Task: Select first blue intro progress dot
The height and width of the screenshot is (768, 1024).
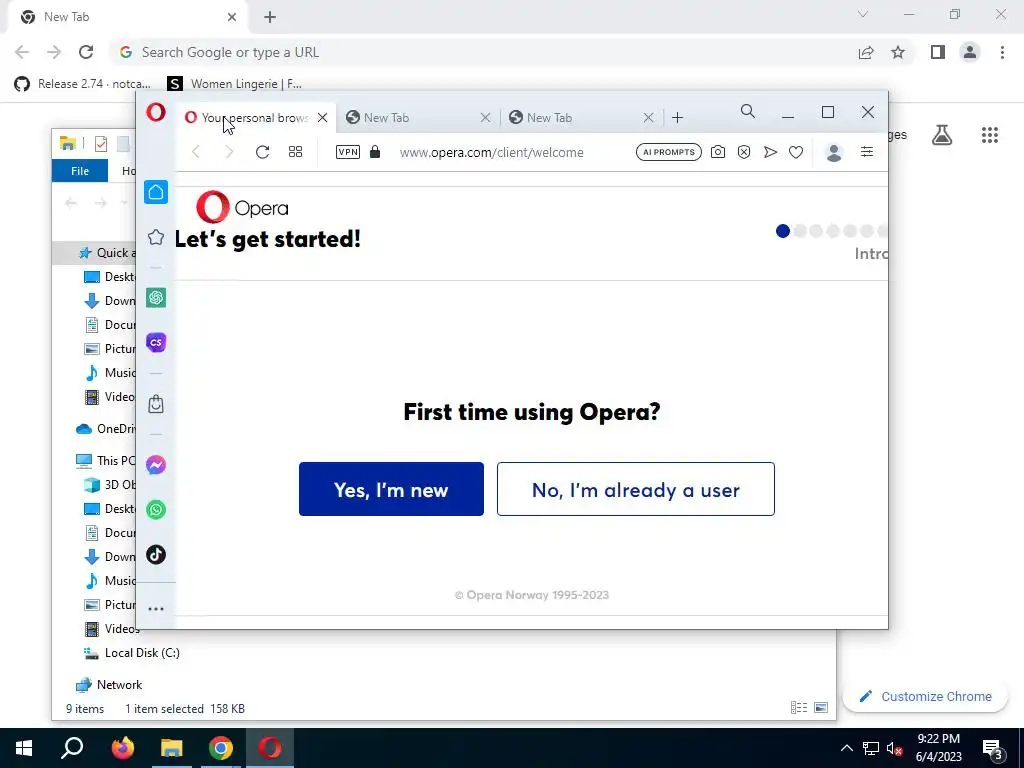Action: [783, 231]
